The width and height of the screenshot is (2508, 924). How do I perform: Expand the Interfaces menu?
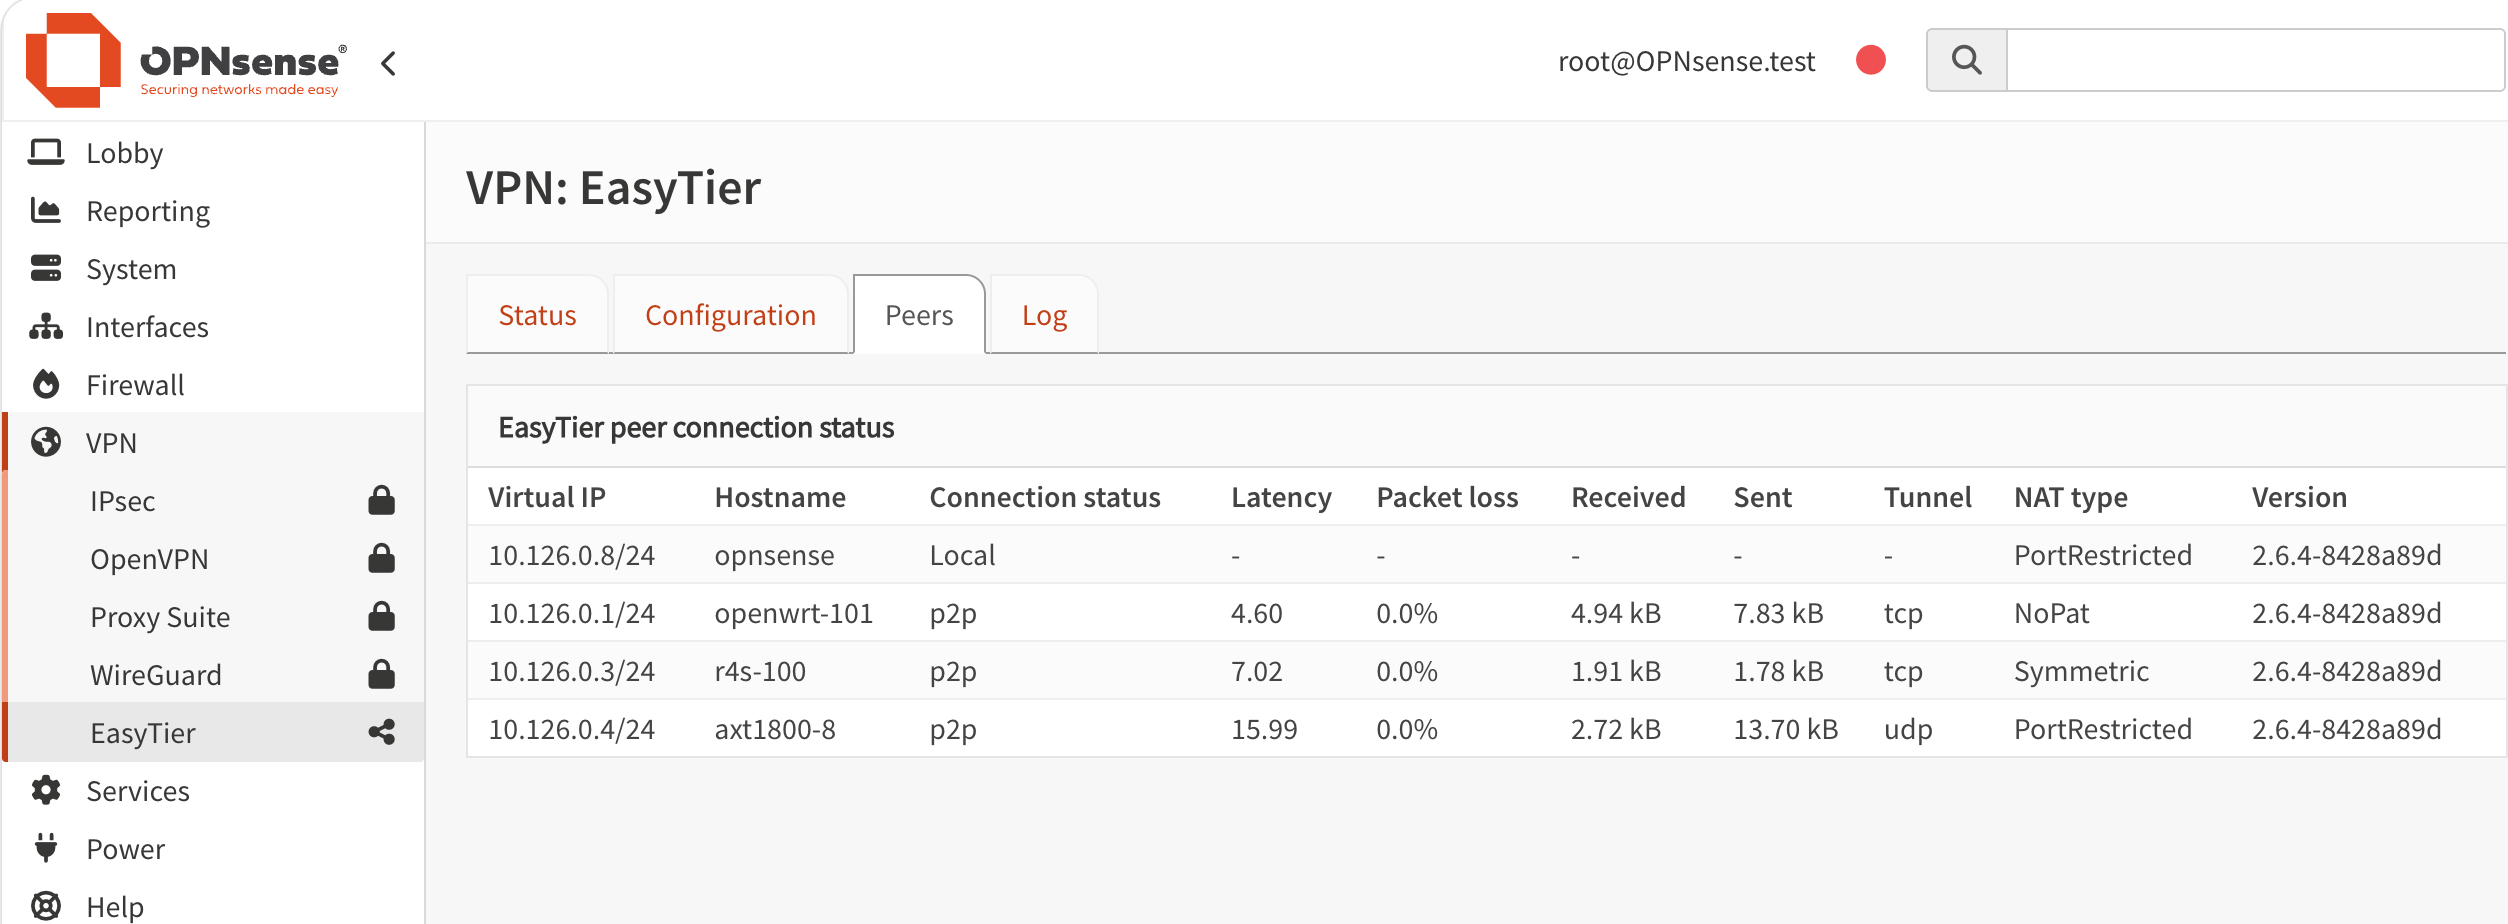147,327
